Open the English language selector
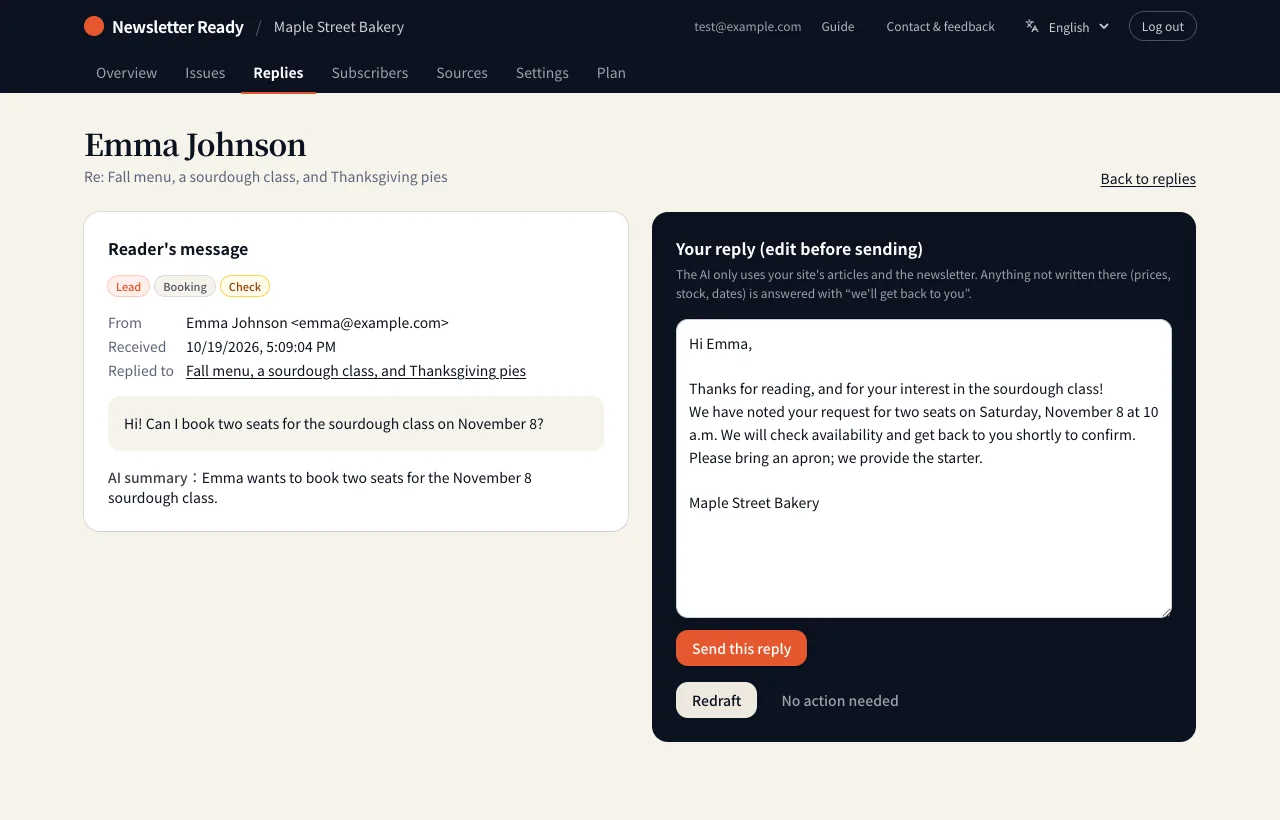Viewport: 1280px width, 820px height. coord(1068,26)
